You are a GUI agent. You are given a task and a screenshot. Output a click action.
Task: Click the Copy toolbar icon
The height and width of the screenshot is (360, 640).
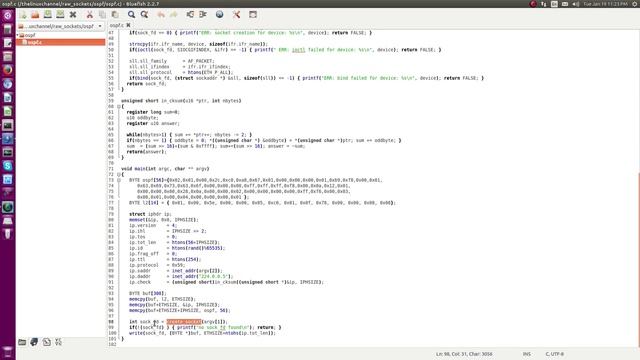click(x=102, y=15)
